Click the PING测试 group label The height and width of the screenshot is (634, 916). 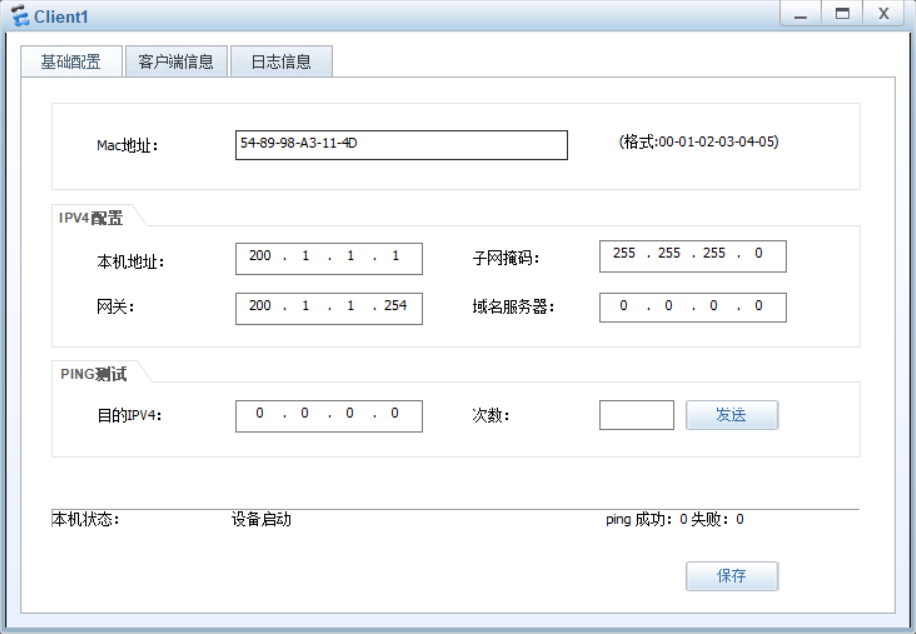(x=93, y=374)
